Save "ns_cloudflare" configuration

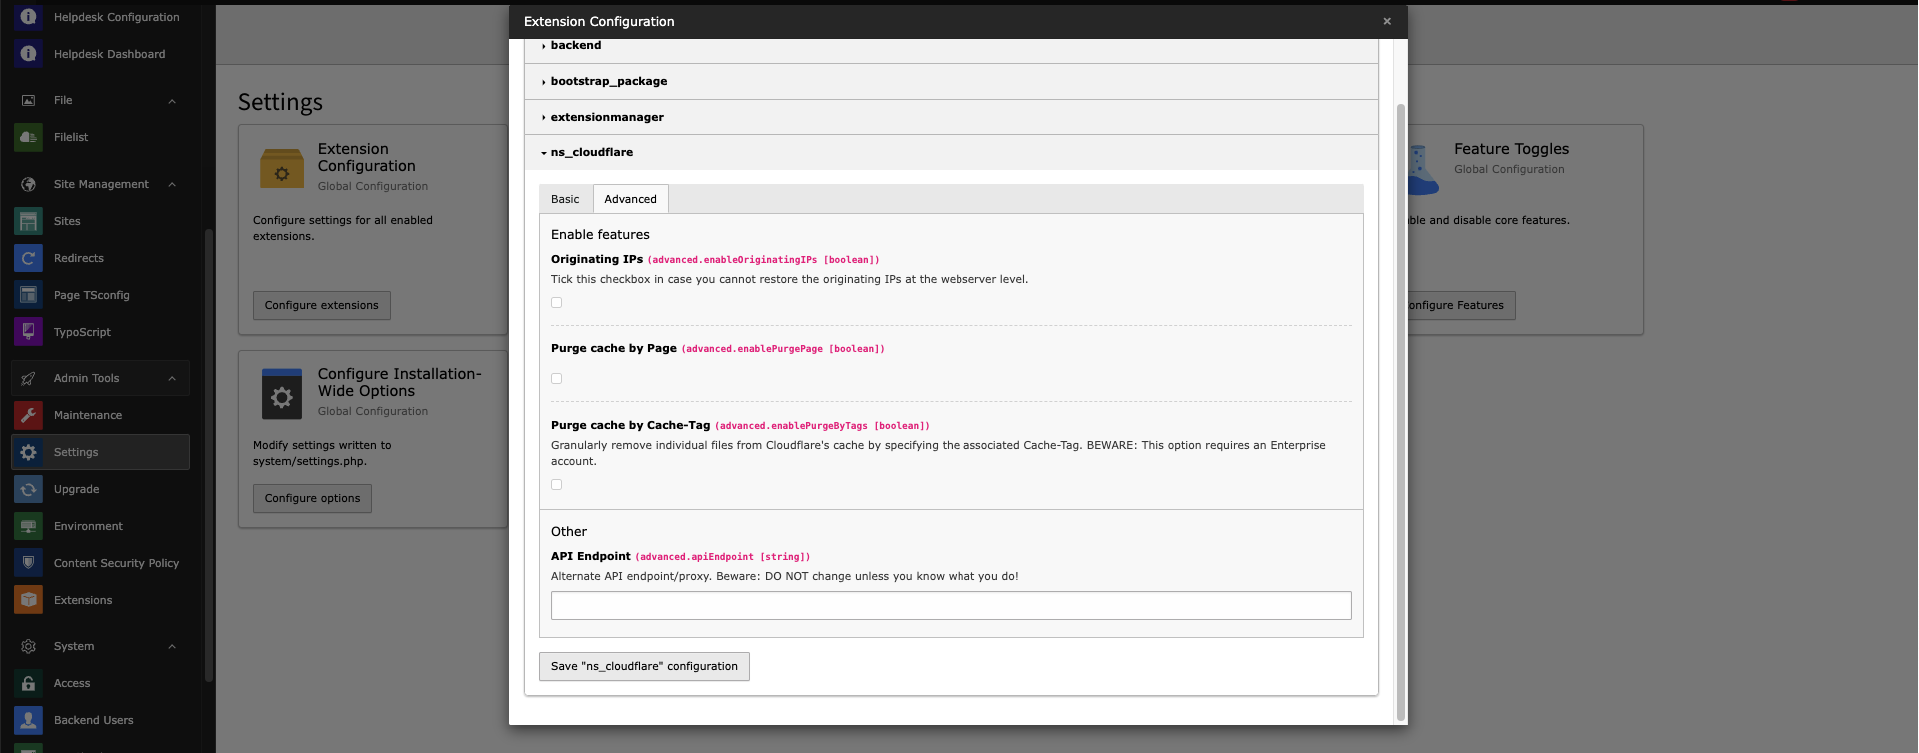tap(644, 667)
